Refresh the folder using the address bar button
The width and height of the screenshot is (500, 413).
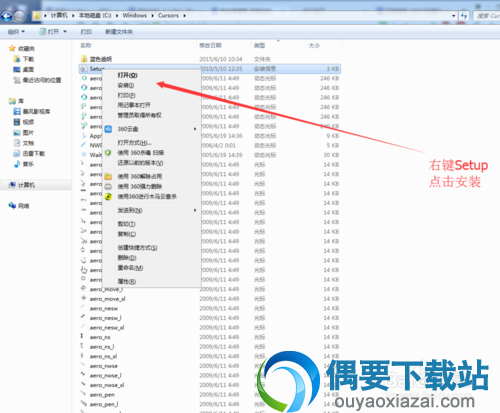464,16
